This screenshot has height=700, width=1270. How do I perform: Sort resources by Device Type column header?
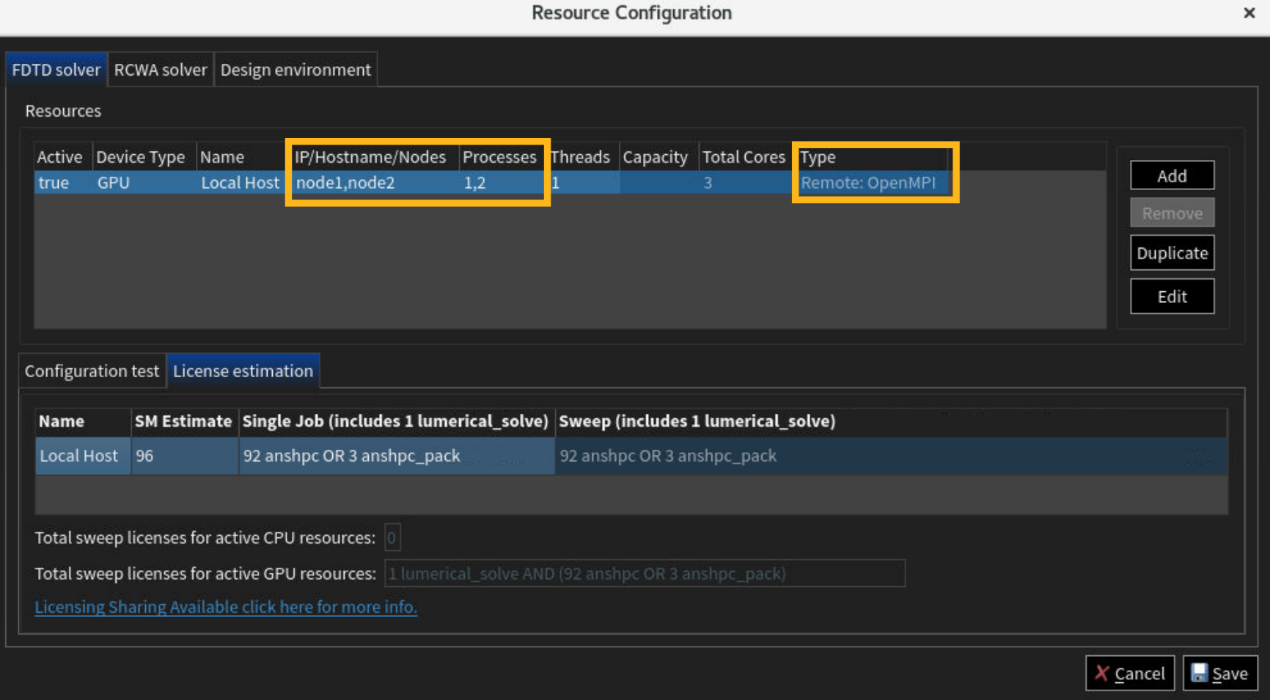[140, 157]
